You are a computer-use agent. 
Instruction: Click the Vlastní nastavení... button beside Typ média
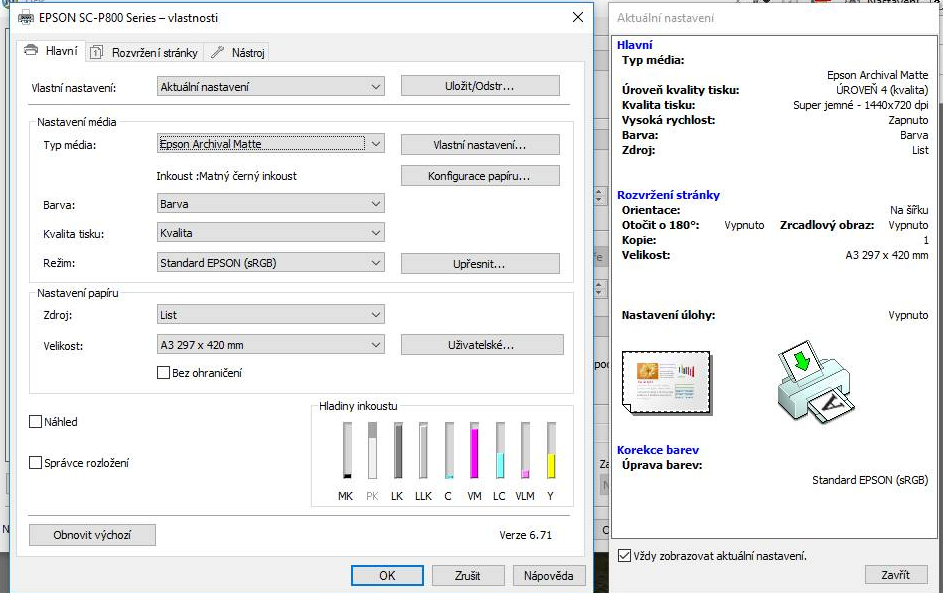click(480, 145)
